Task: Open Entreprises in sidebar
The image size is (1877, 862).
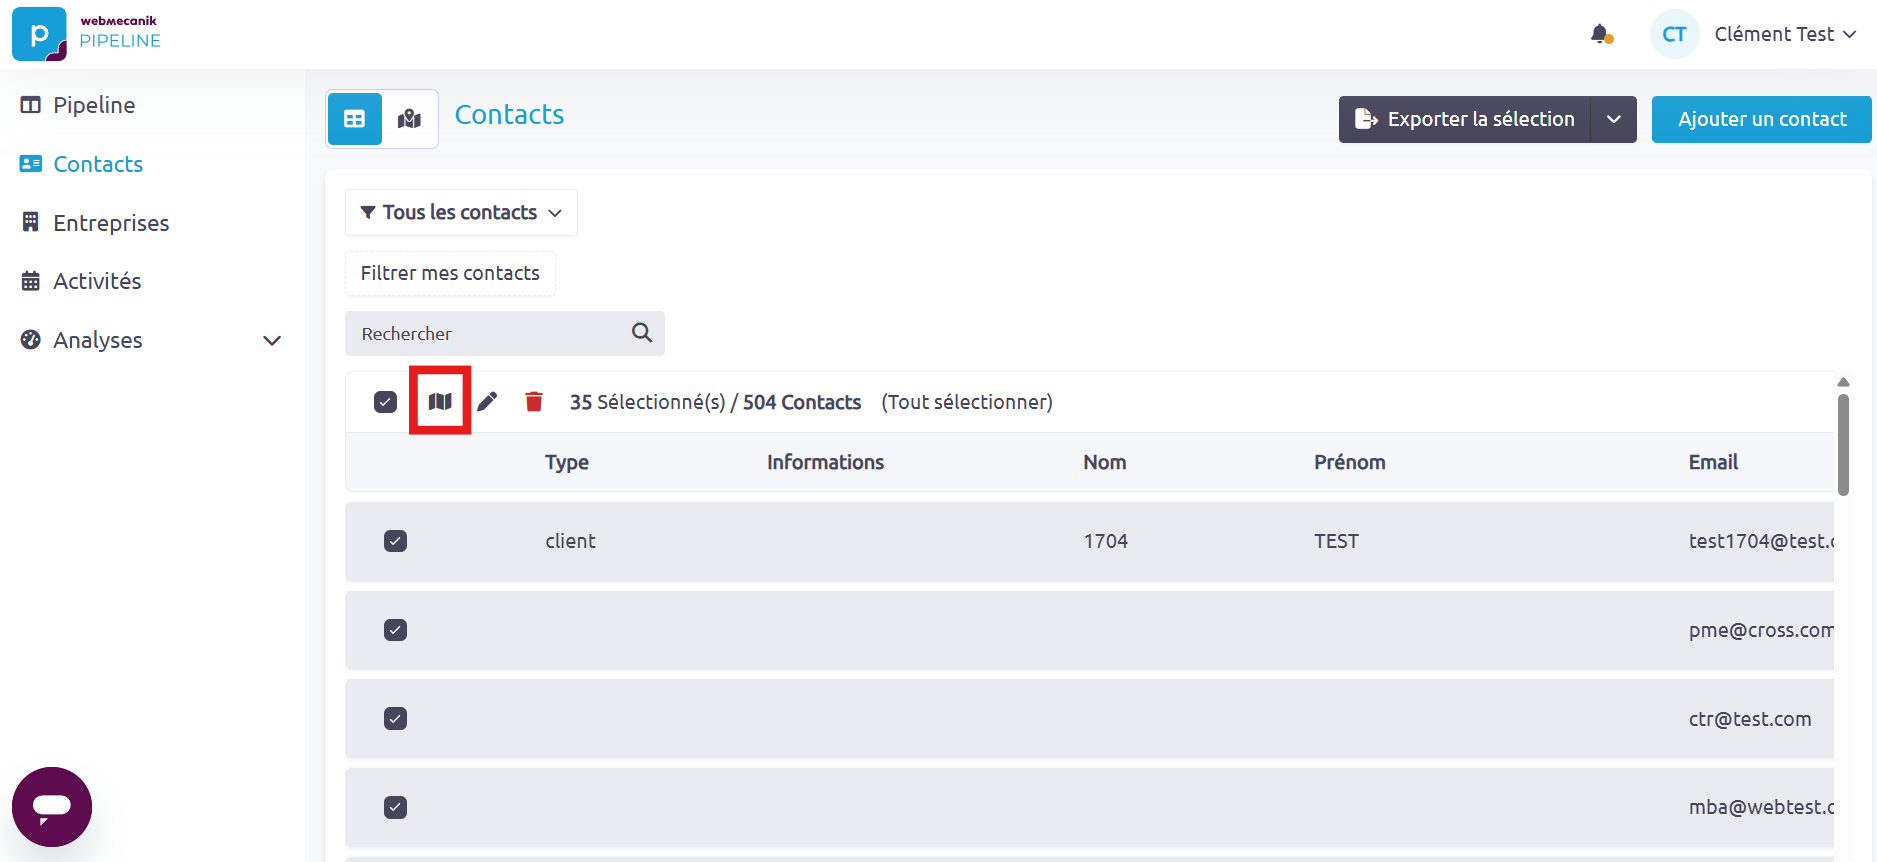Action: (111, 223)
